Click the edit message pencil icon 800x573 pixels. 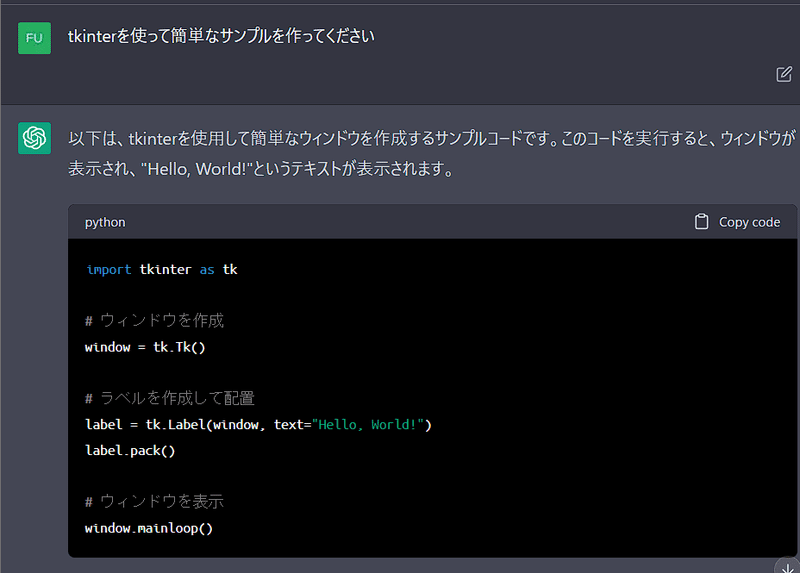784,74
